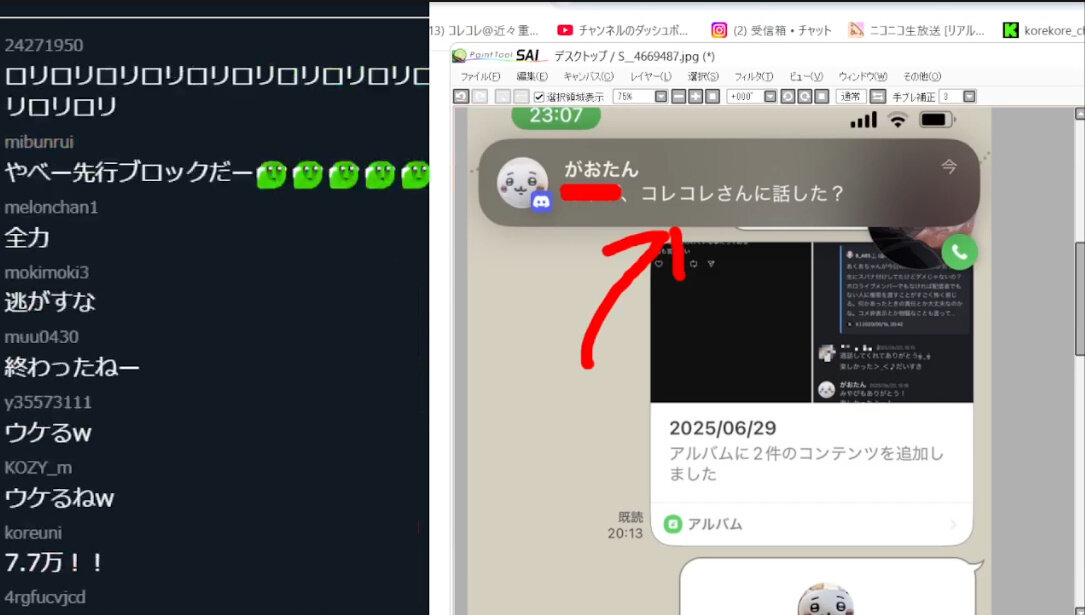Click the Niconico live icon in bookmarks bar
1085x615 pixels.
[x=856, y=30]
